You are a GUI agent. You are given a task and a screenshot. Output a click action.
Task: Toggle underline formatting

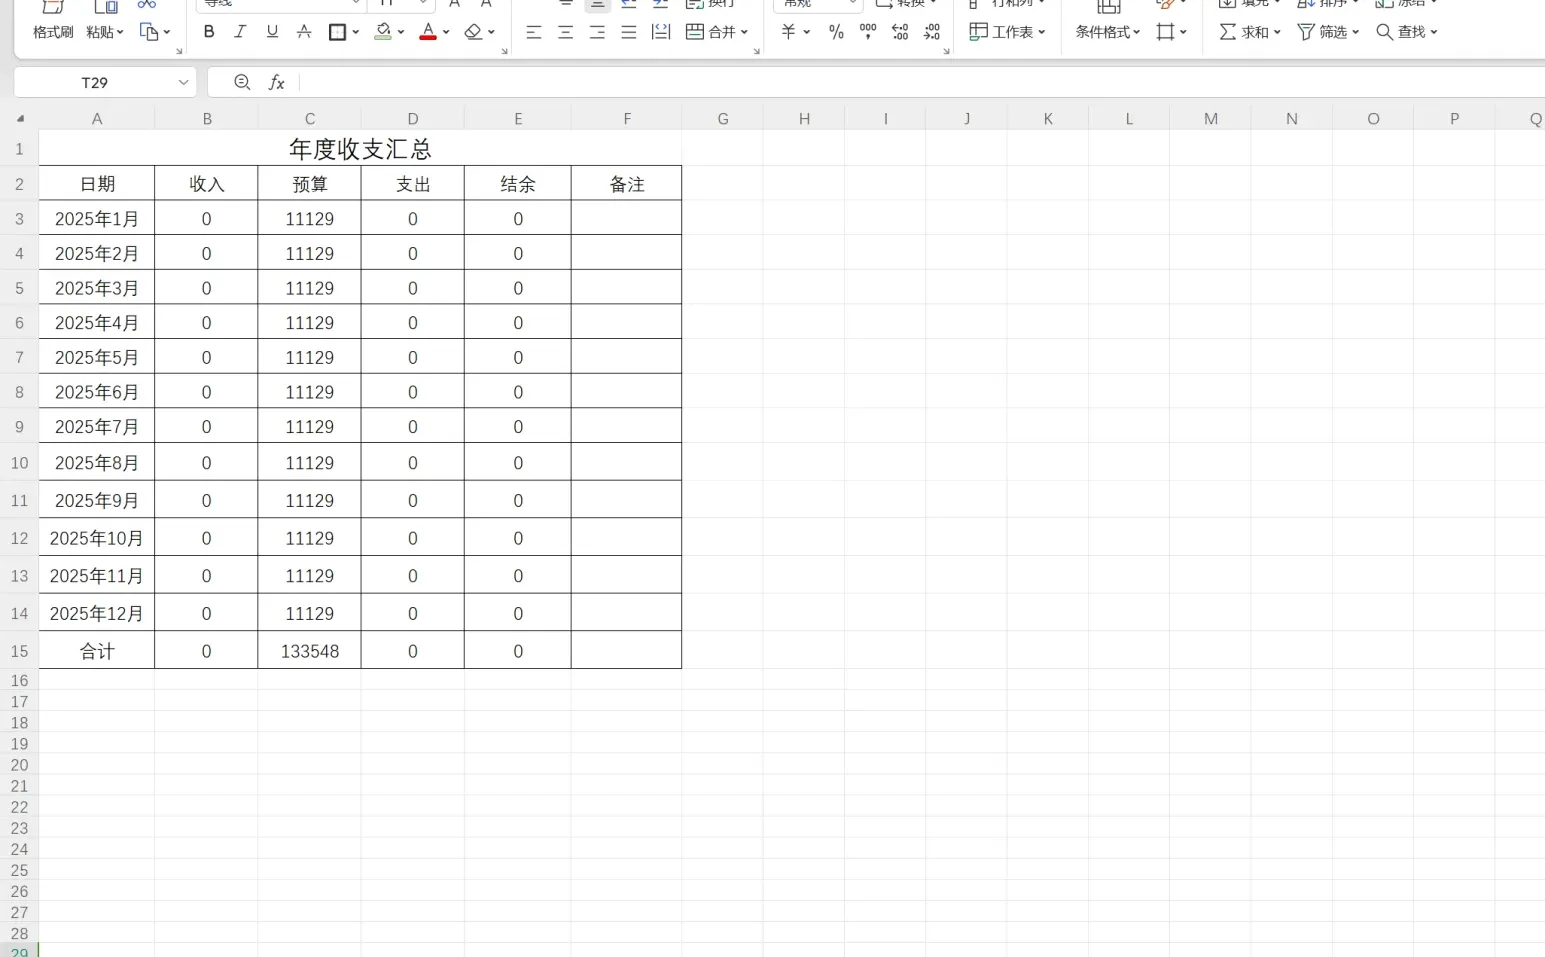point(272,32)
